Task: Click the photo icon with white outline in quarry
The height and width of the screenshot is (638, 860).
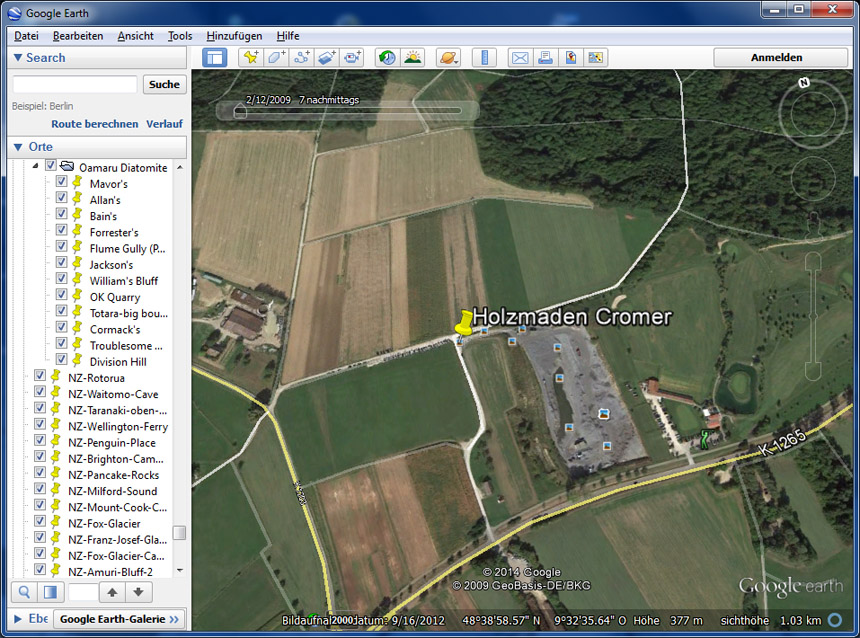Action: click(x=604, y=414)
